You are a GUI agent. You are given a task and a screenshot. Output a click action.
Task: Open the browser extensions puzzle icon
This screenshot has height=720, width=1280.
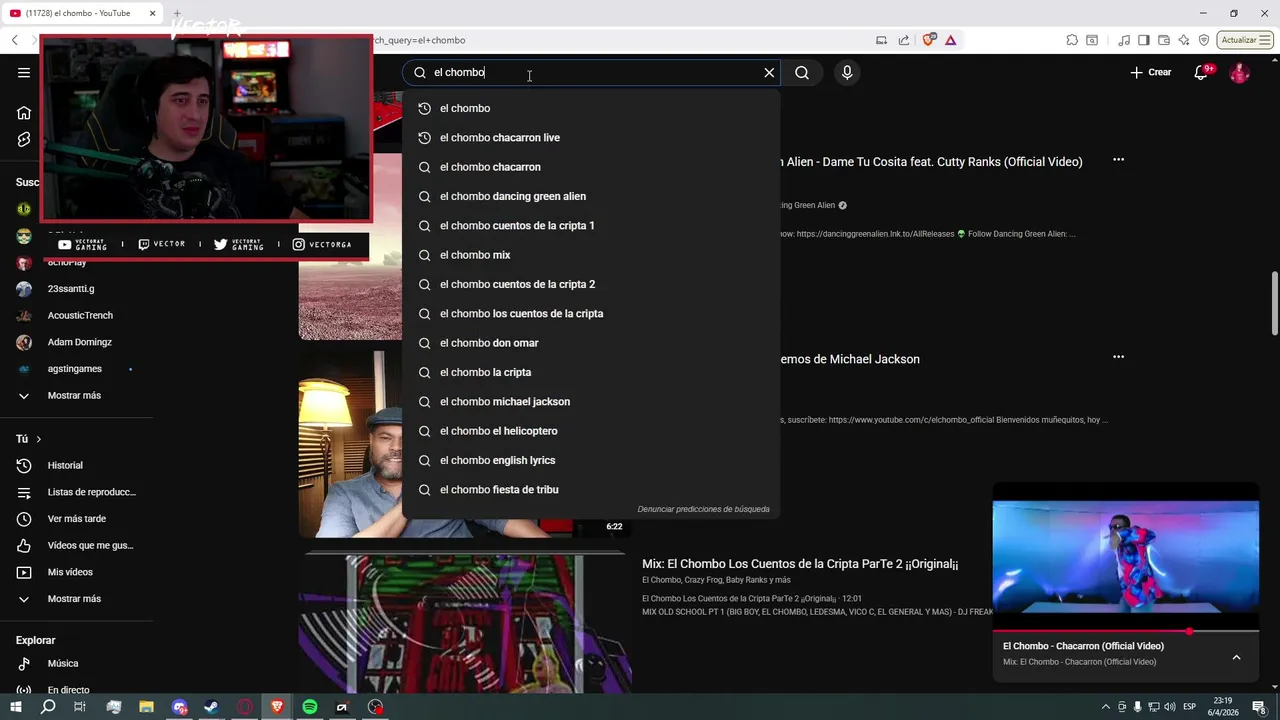[1072, 40]
